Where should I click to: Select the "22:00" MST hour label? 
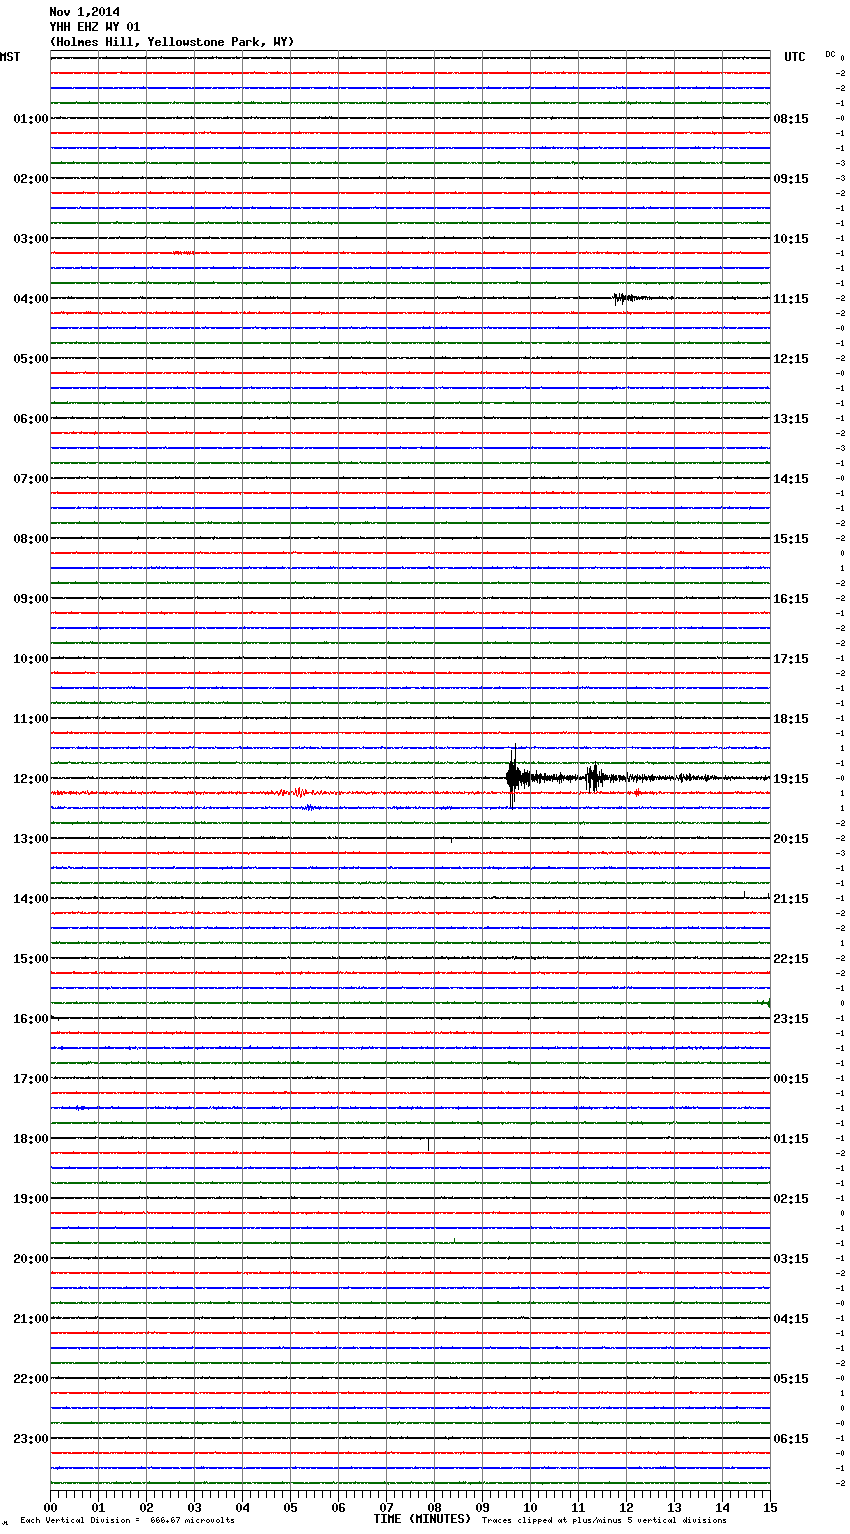31,1379
